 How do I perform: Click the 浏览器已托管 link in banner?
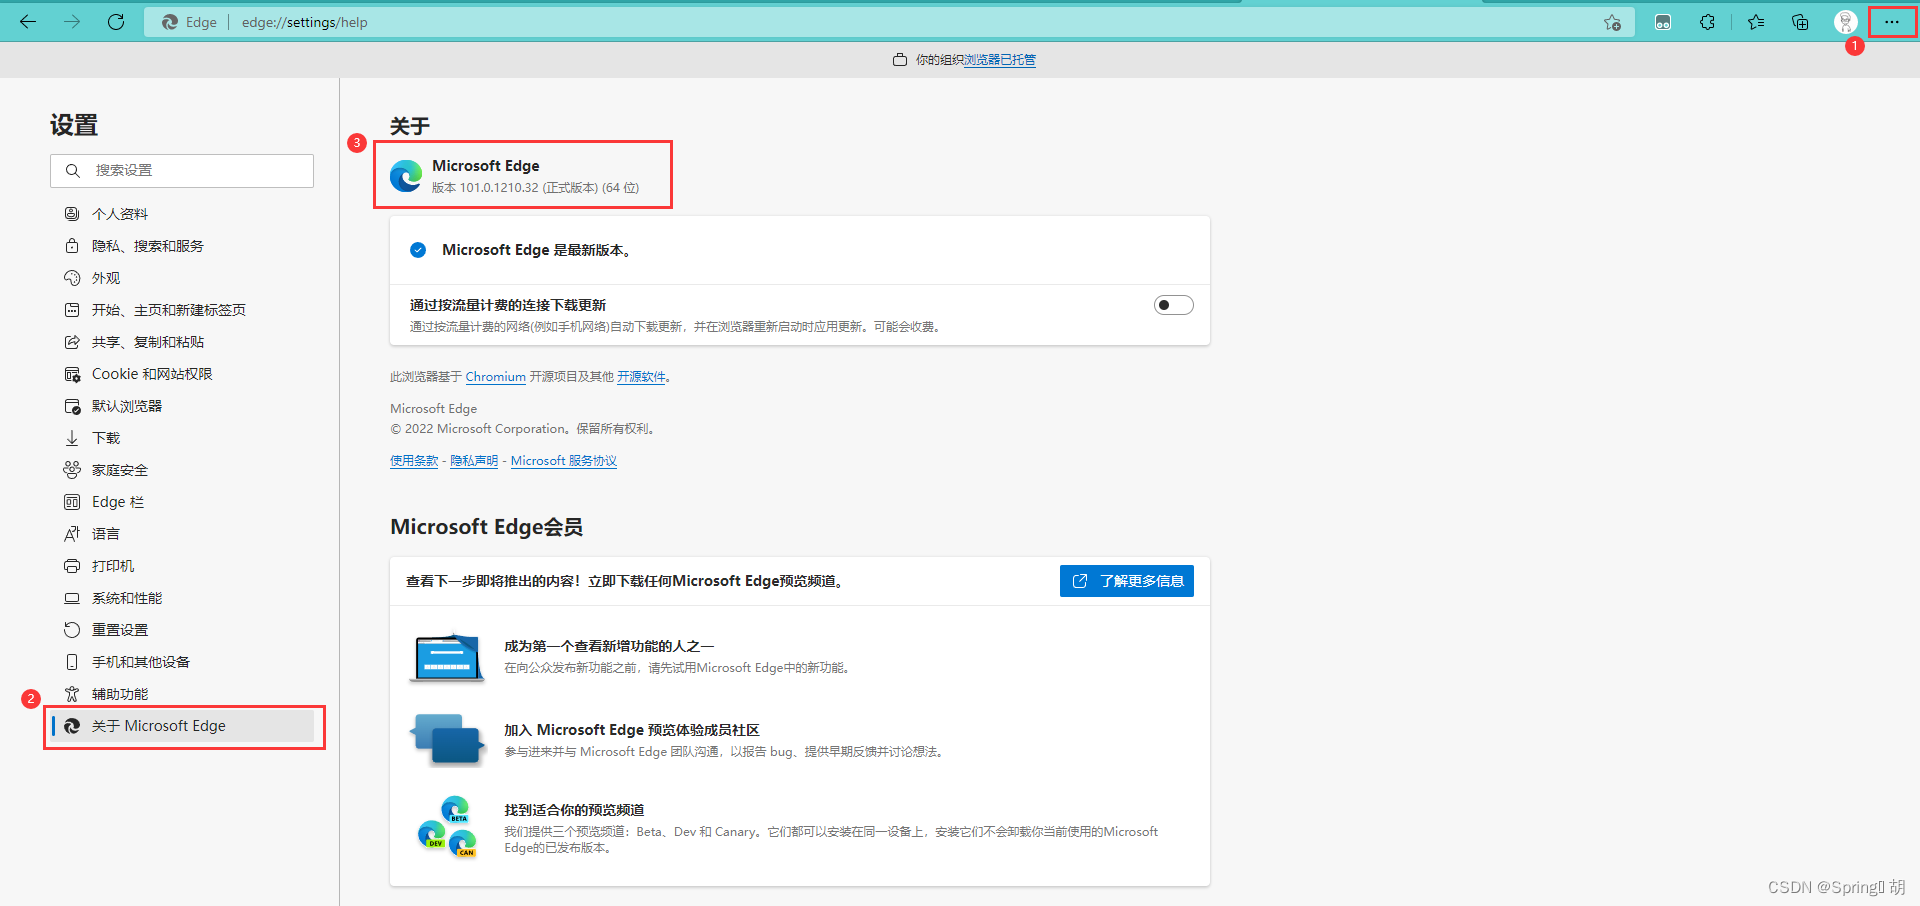coord(1000,60)
